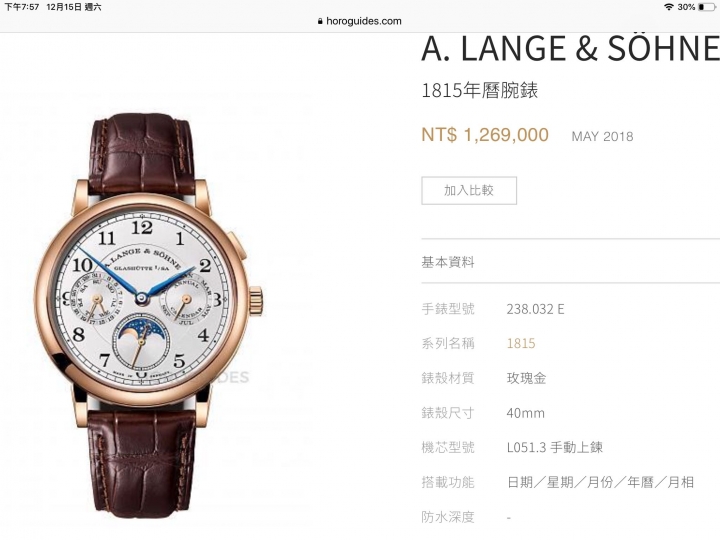Screen dimensions: 720x540
Task: Click the functions text 日期／星期／月份／年曆／月相
Action: (x=600, y=482)
